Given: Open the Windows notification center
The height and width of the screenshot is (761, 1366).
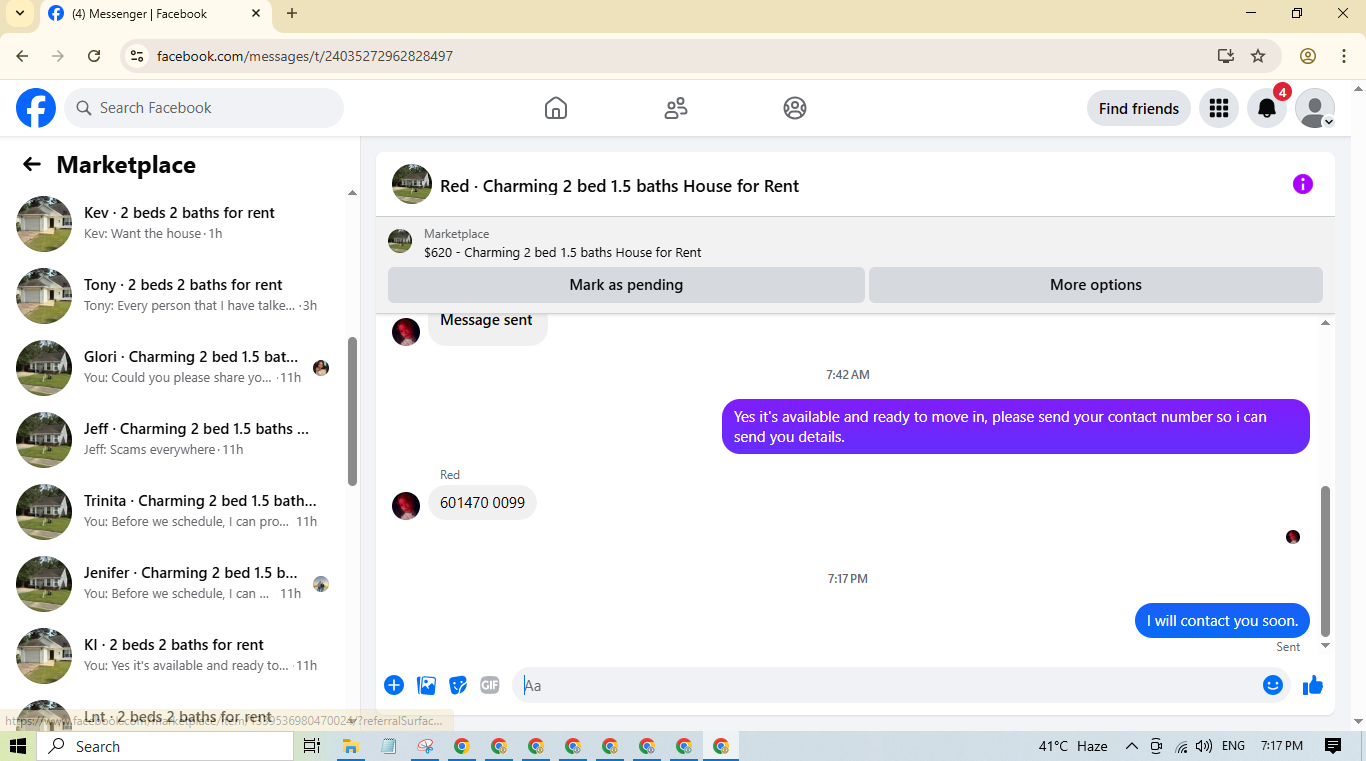Looking at the screenshot, I should point(1333,746).
